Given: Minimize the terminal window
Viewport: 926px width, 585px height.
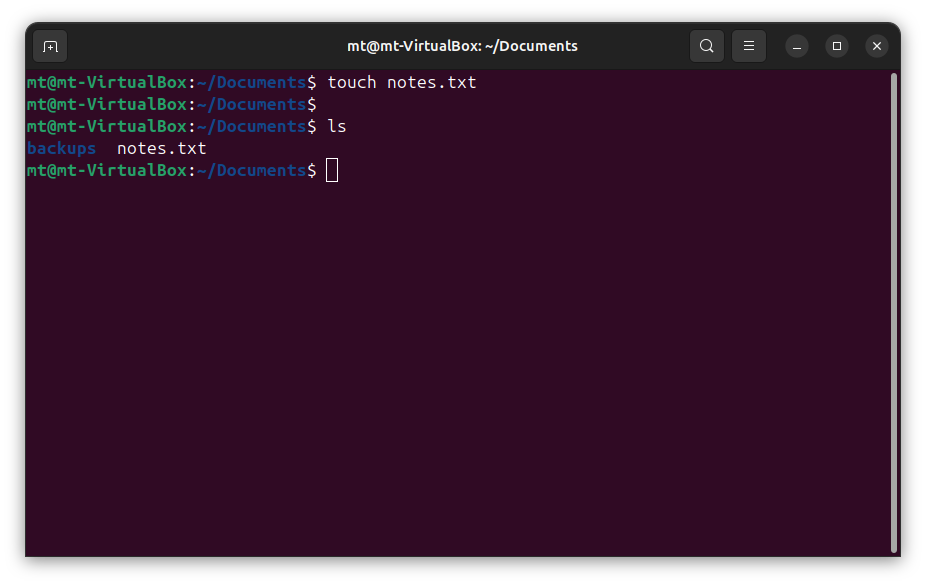Looking at the screenshot, I should 796,46.
